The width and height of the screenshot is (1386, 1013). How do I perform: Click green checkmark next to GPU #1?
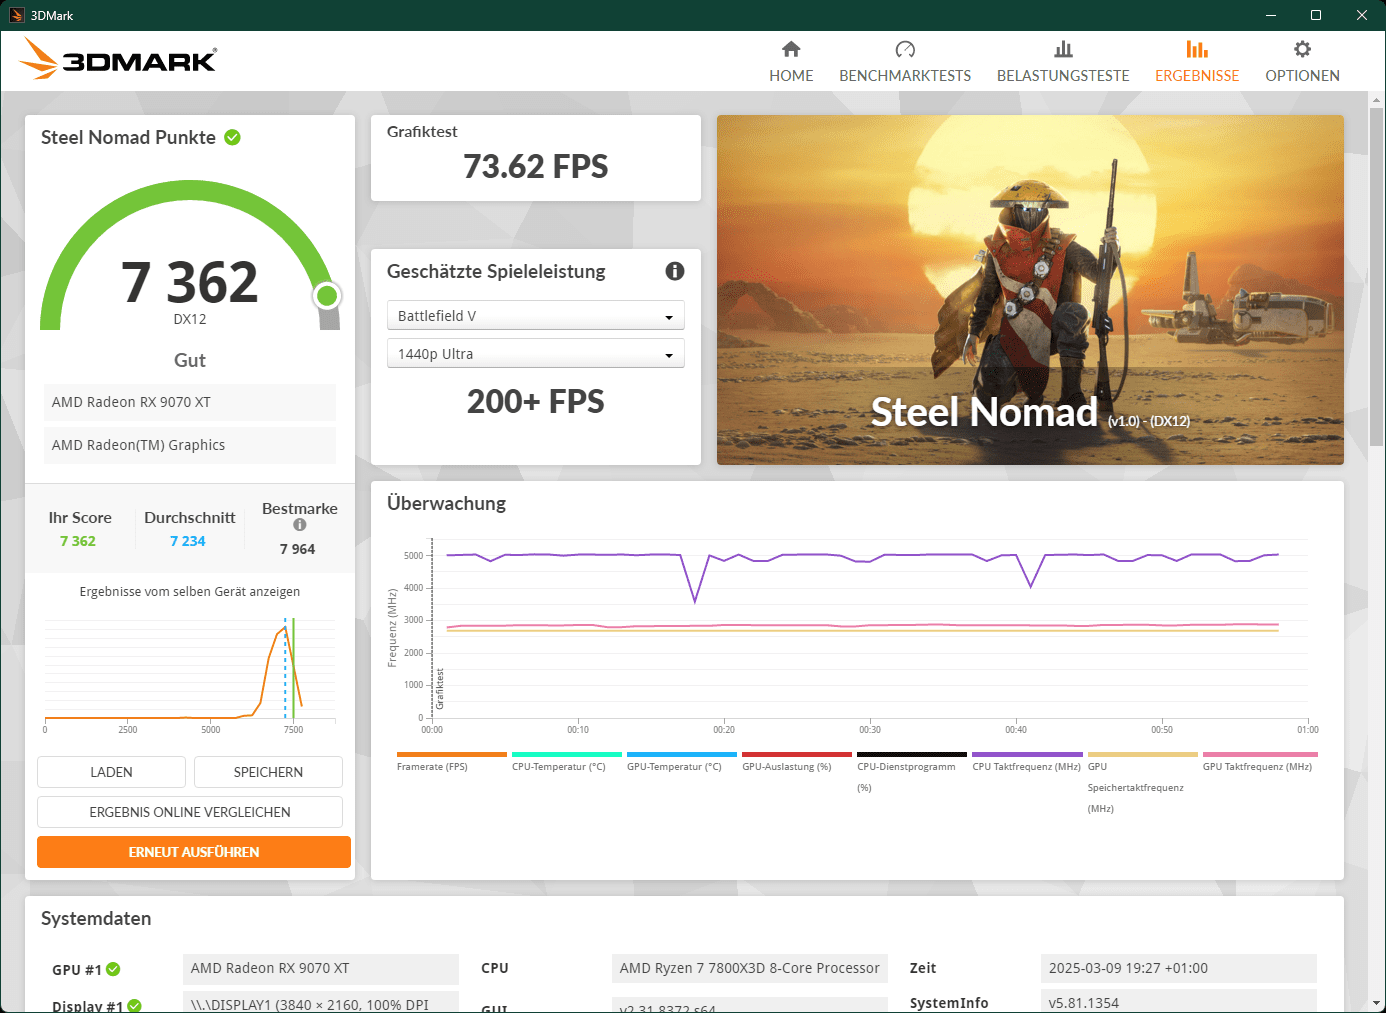[113, 969]
